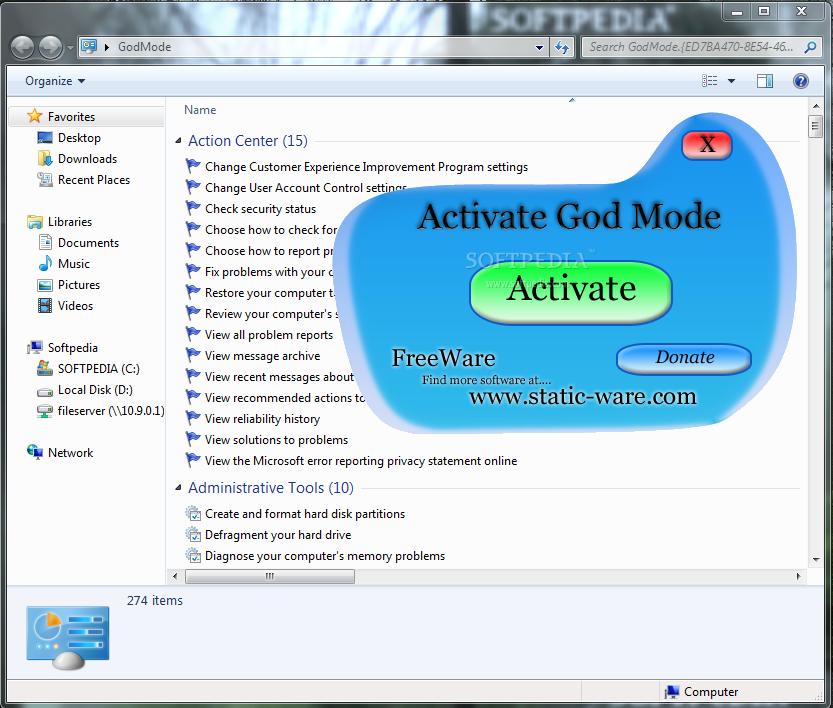Select View reliability history item

click(262, 419)
